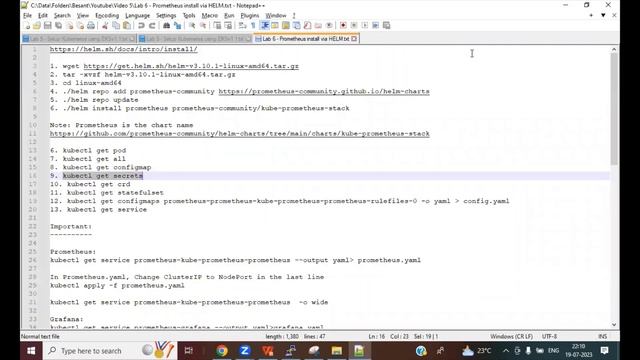This screenshot has width=640, height=360.
Task: Click the Stop Recording macro toolbar icon
Action: point(354,26)
